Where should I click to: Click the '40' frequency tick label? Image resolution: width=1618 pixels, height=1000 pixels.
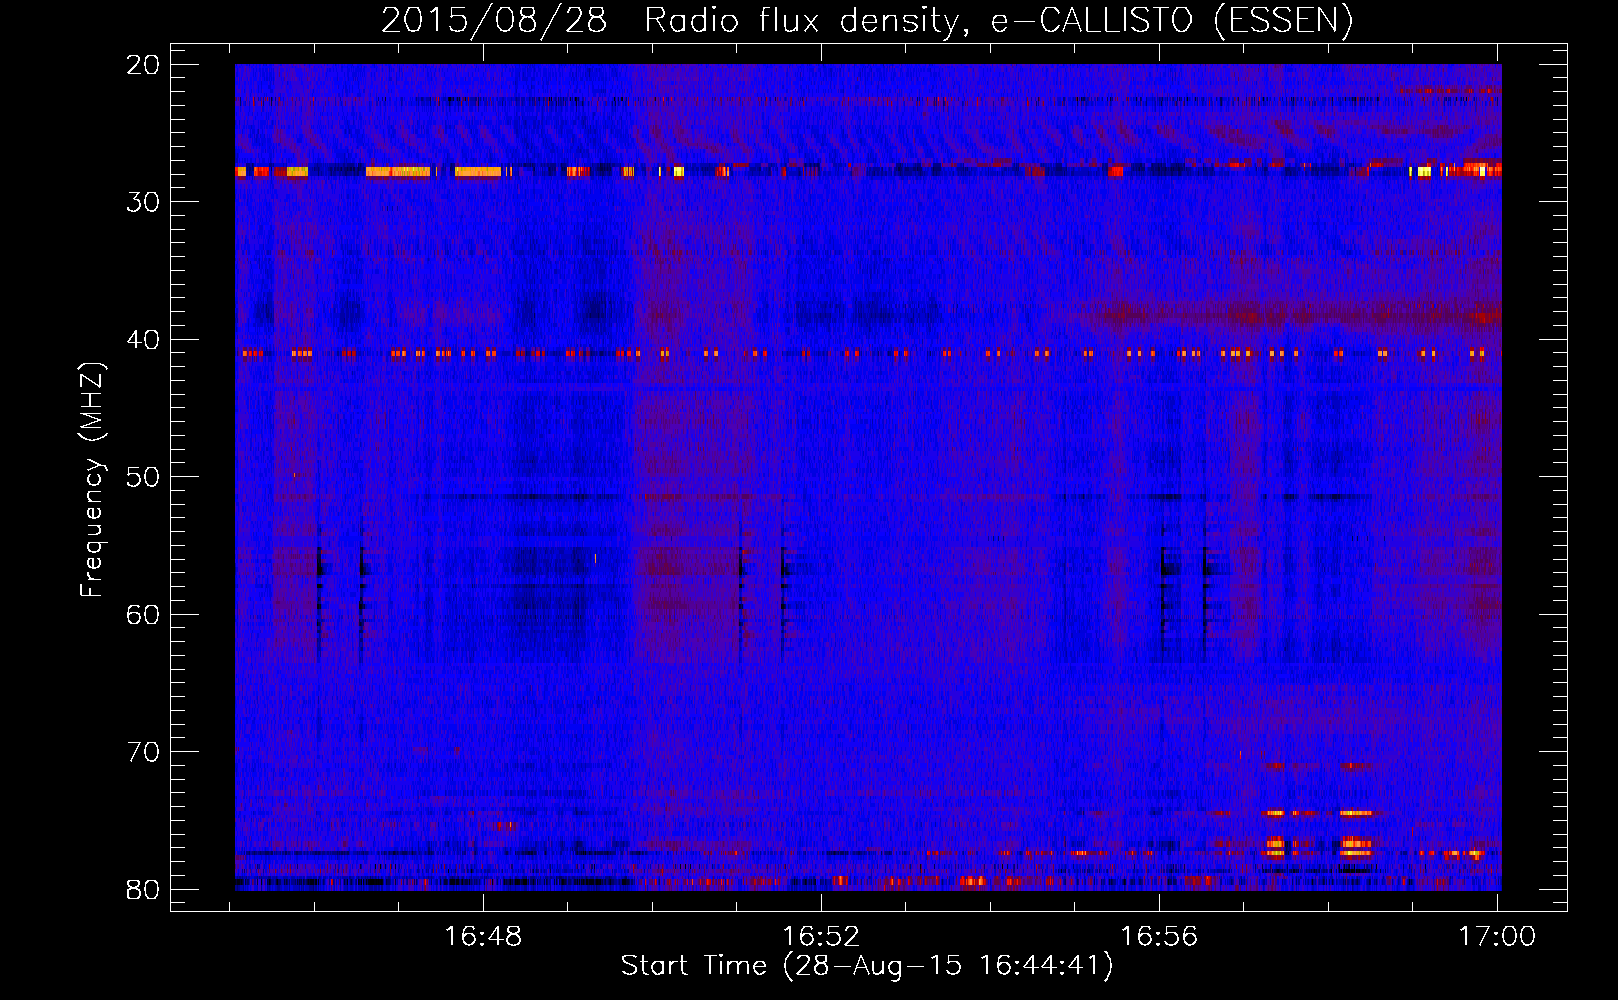click(143, 340)
